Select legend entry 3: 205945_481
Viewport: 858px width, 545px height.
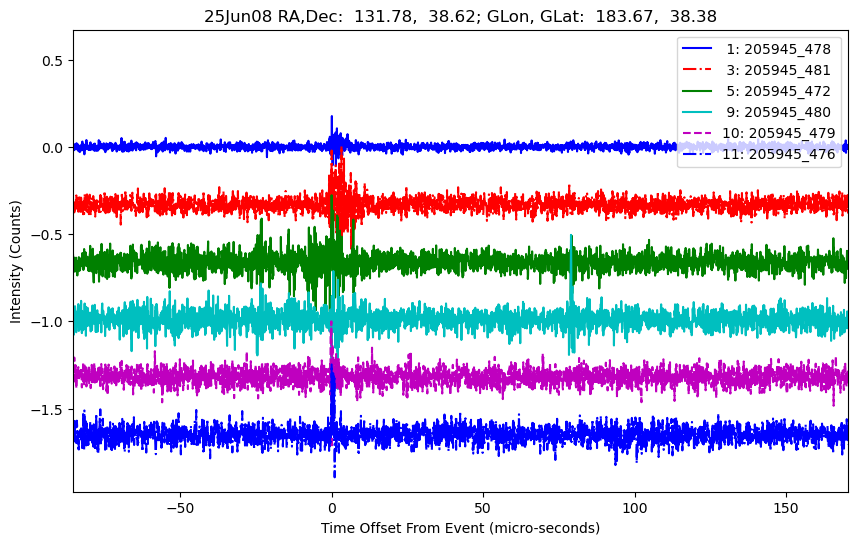pyautogui.click(x=778, y=70)
